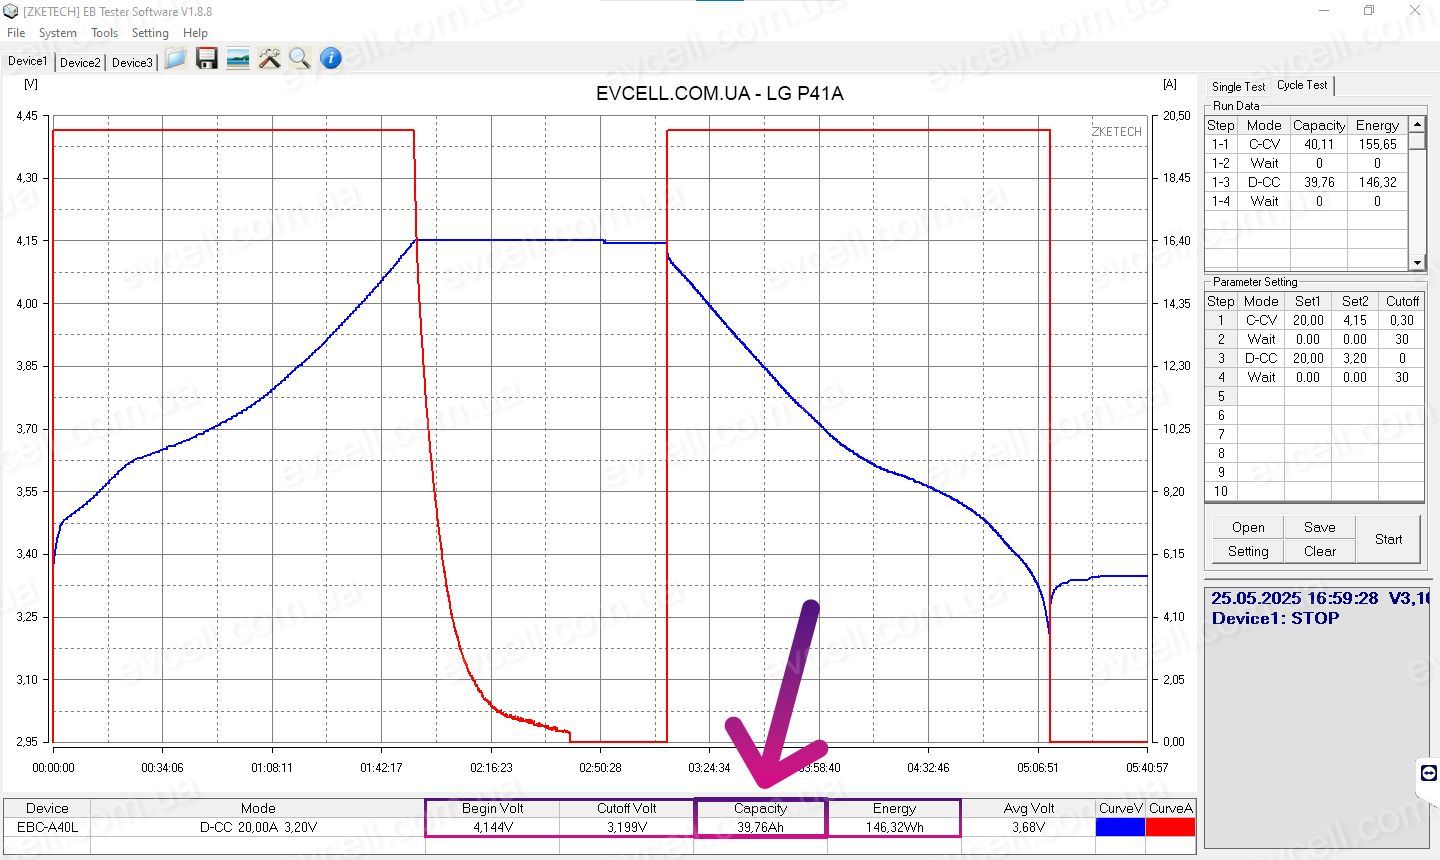Image resolution: width=1440 pixels, height=860 pixels.
Task: Click capacity value 40,11 in Run Data
Action: pyautogui.click(x=1319, y=144)
